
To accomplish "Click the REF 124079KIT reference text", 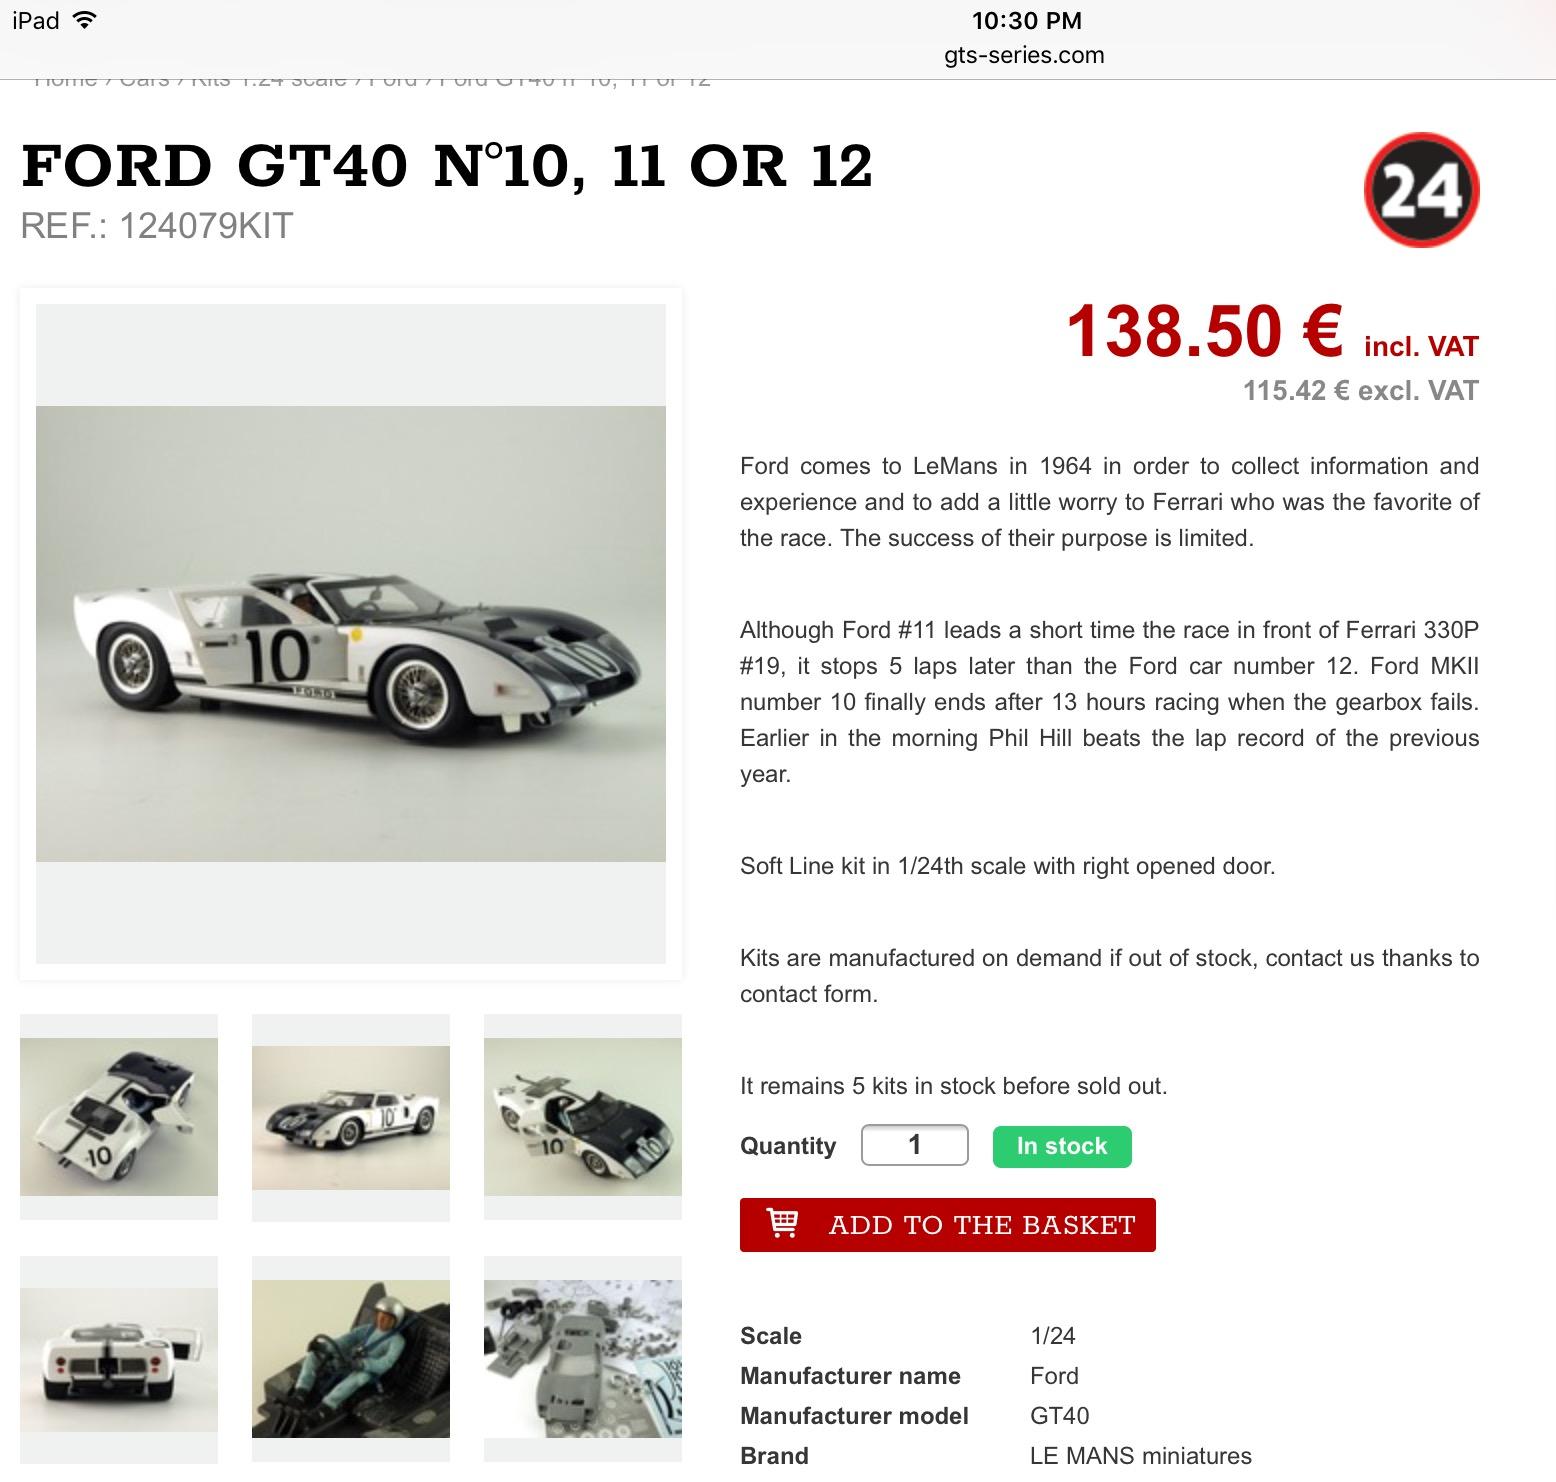I will coord(157,226).
